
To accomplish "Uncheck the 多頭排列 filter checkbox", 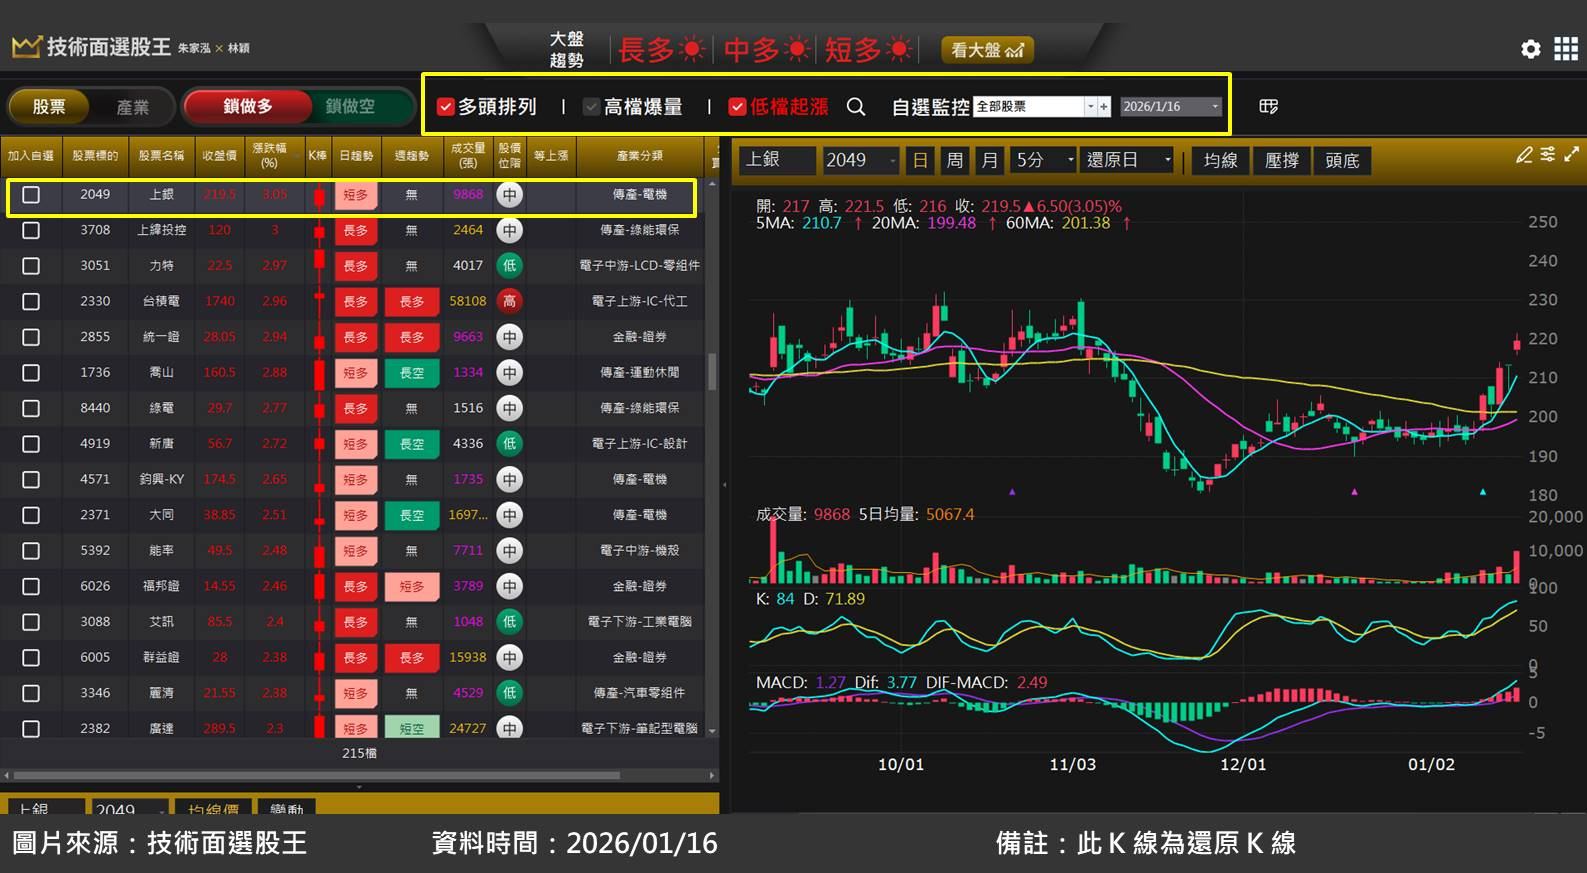I will [x=446, y=107].
